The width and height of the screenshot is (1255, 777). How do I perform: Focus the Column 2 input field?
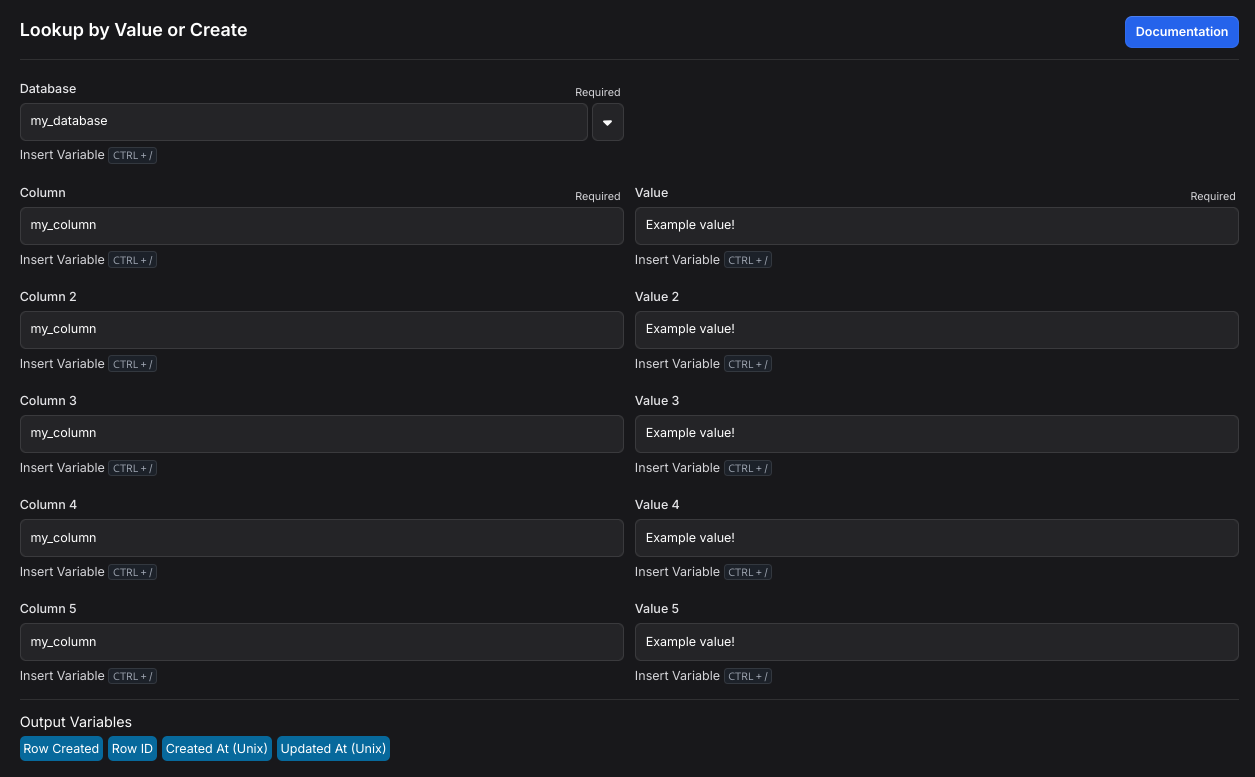click(322, 330)
